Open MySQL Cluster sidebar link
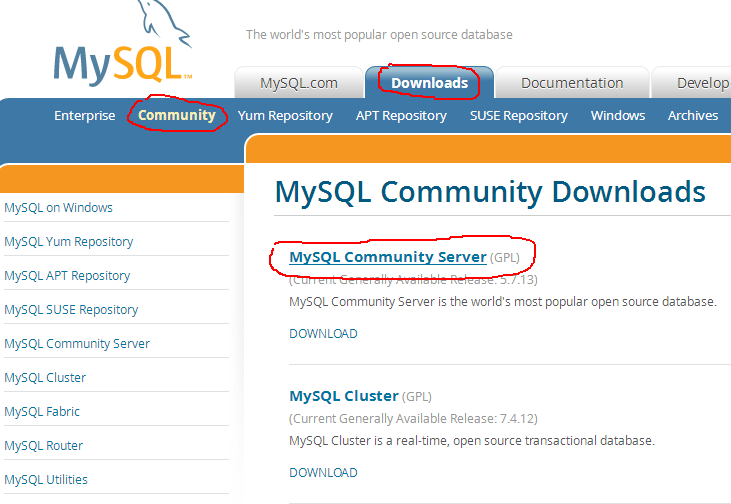Image resolution: width=731 pixels, height=504 pixels. click(x=45, y=378)
